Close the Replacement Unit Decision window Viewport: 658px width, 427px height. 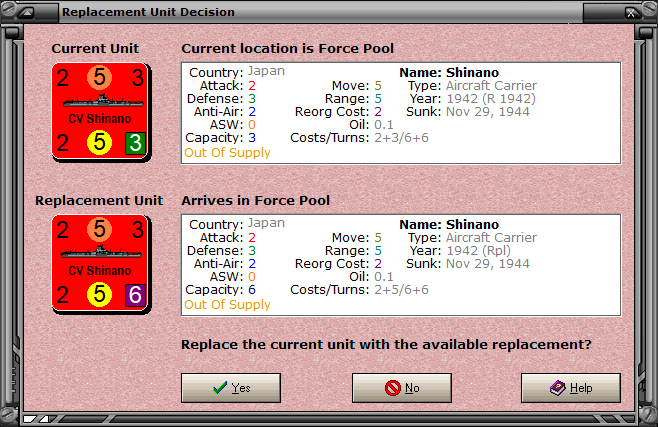(x=631, y=13)
